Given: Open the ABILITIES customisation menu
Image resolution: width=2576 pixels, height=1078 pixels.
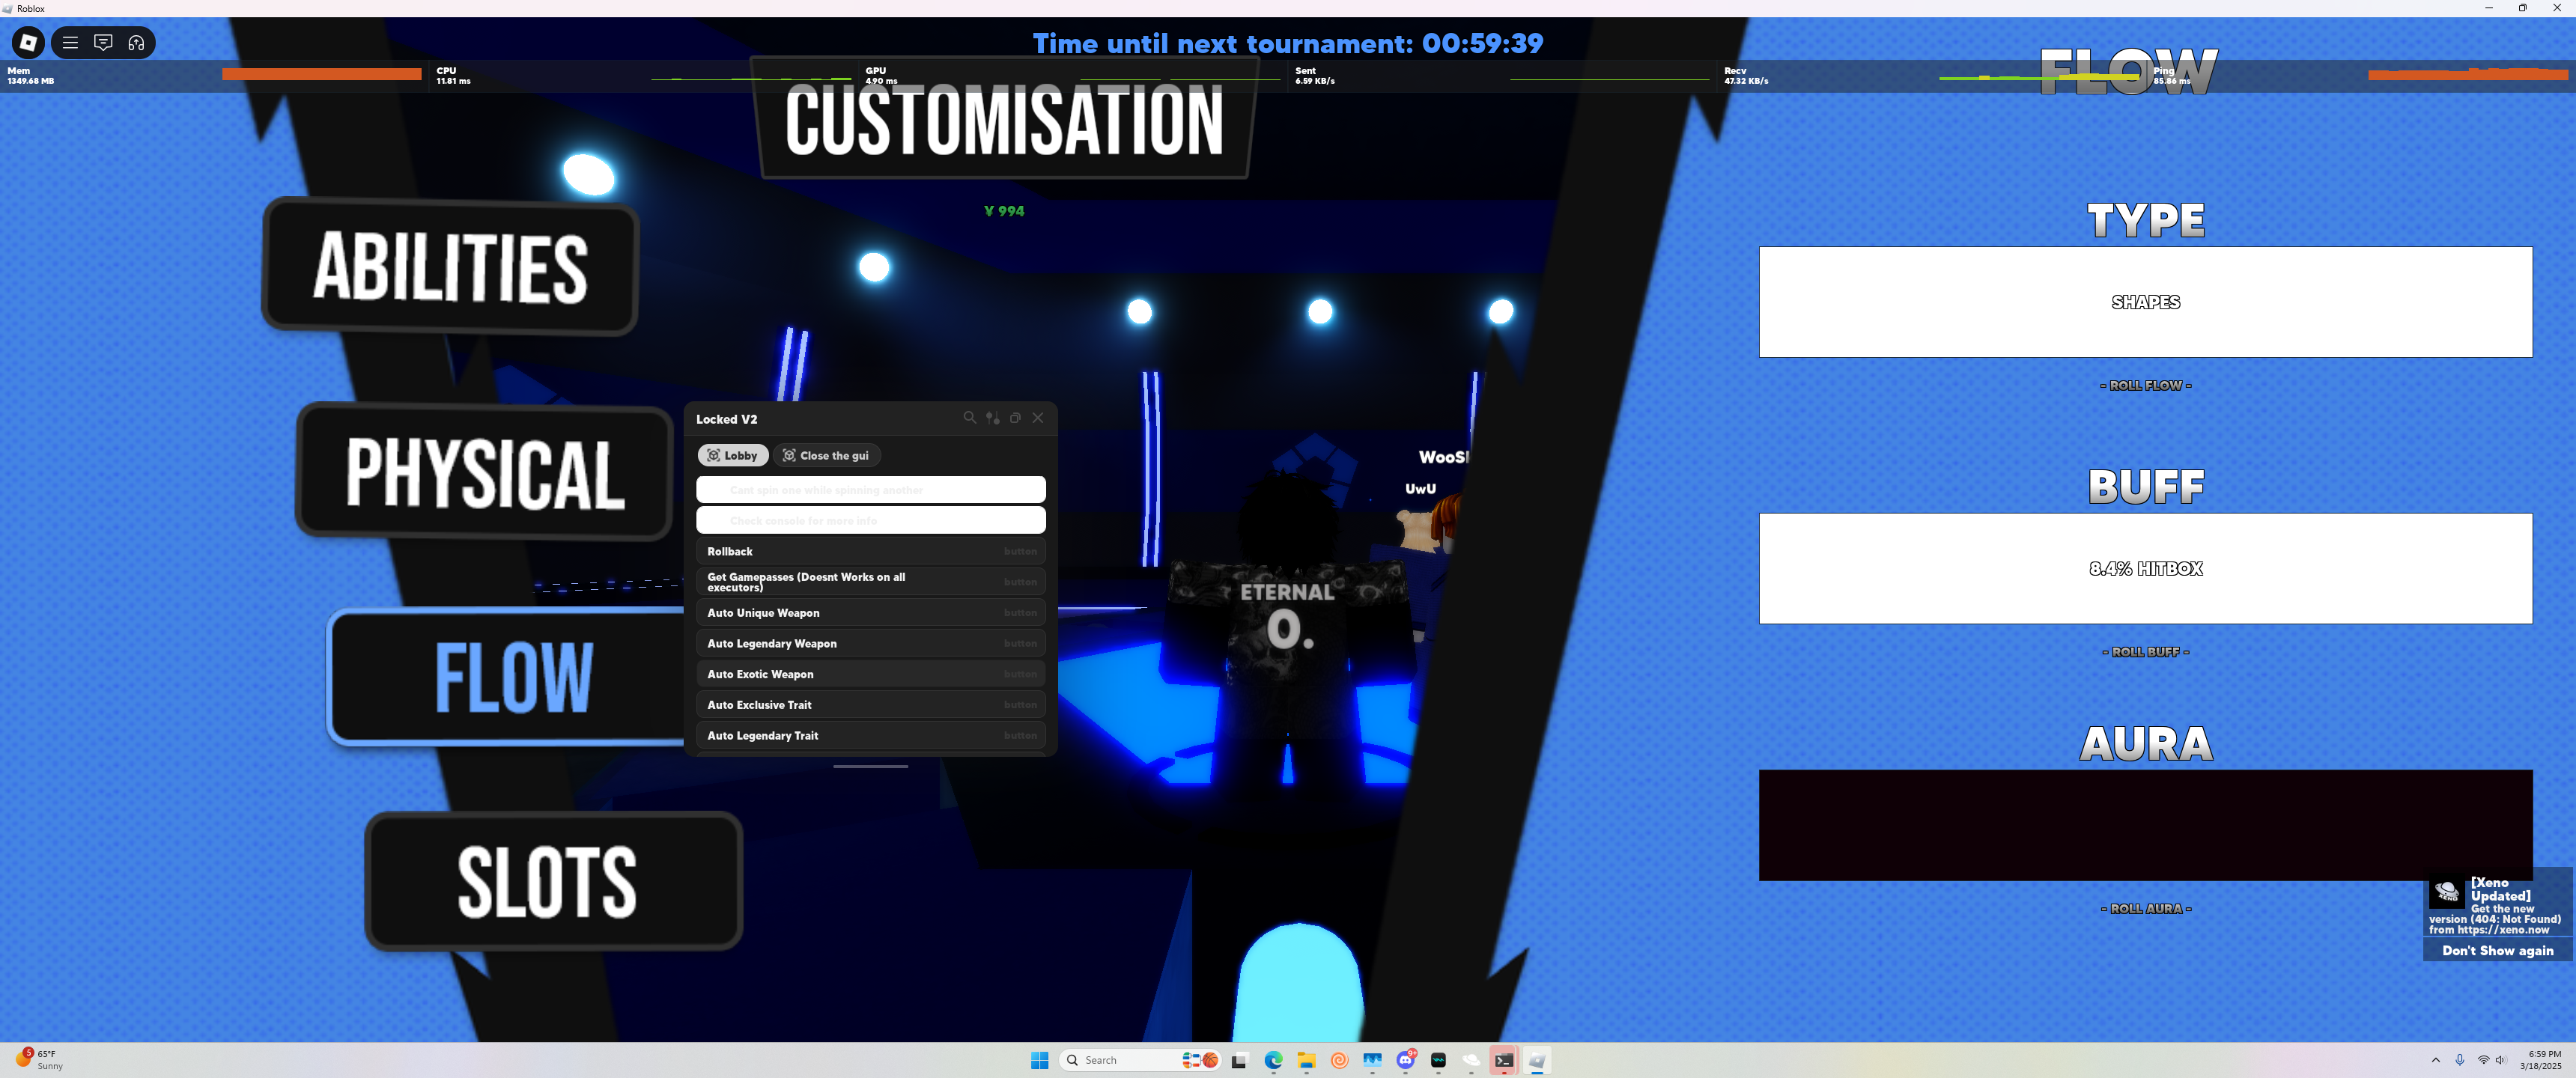Looking at the screenshot, I should 450,266.
